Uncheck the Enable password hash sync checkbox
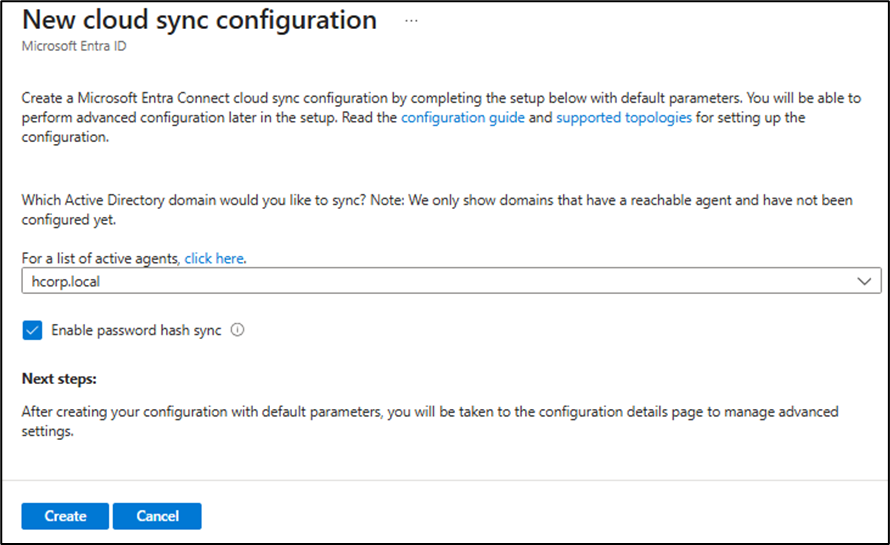Viewport: 890px width, 545px height. click(x=32, y=330)
